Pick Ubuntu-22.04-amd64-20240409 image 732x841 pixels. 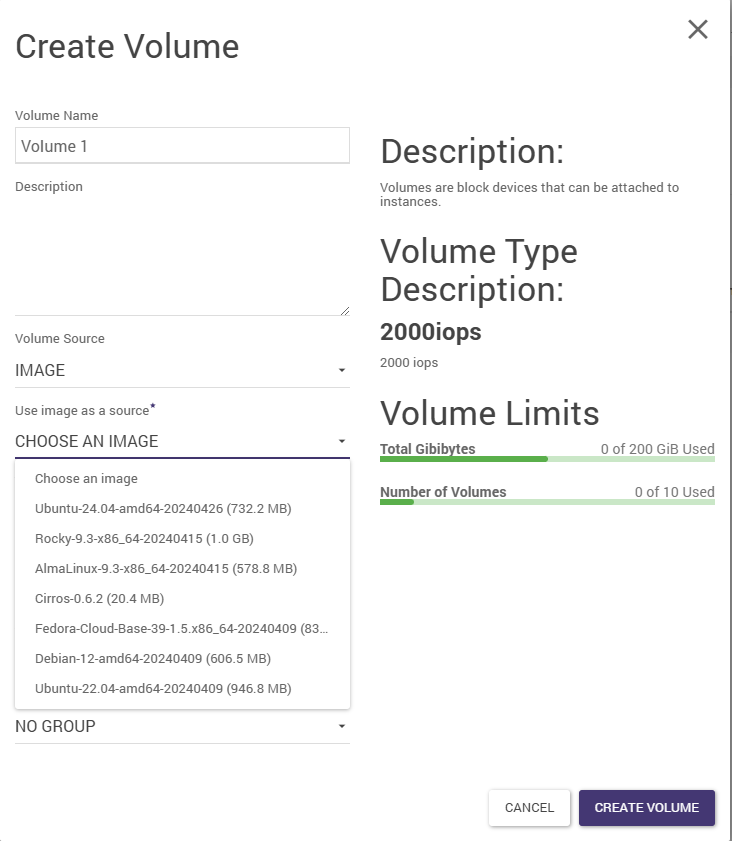(x=163, y=689)
